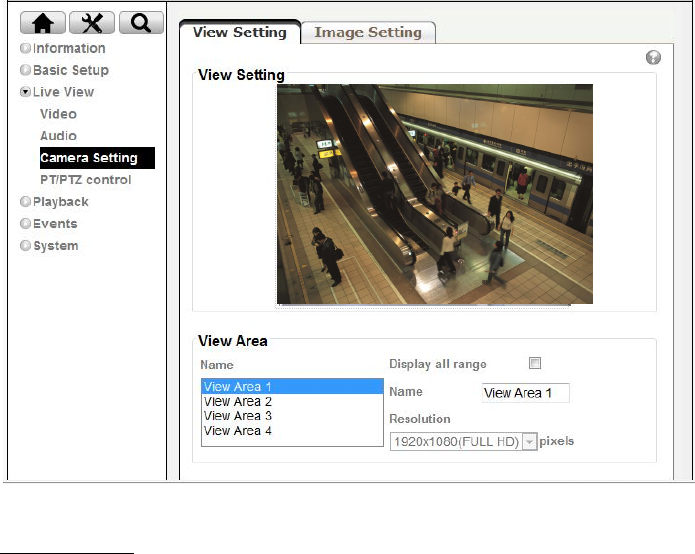The image size is (695, 554).
Task: Expand the Playback menu bullet
Action: 25,202
